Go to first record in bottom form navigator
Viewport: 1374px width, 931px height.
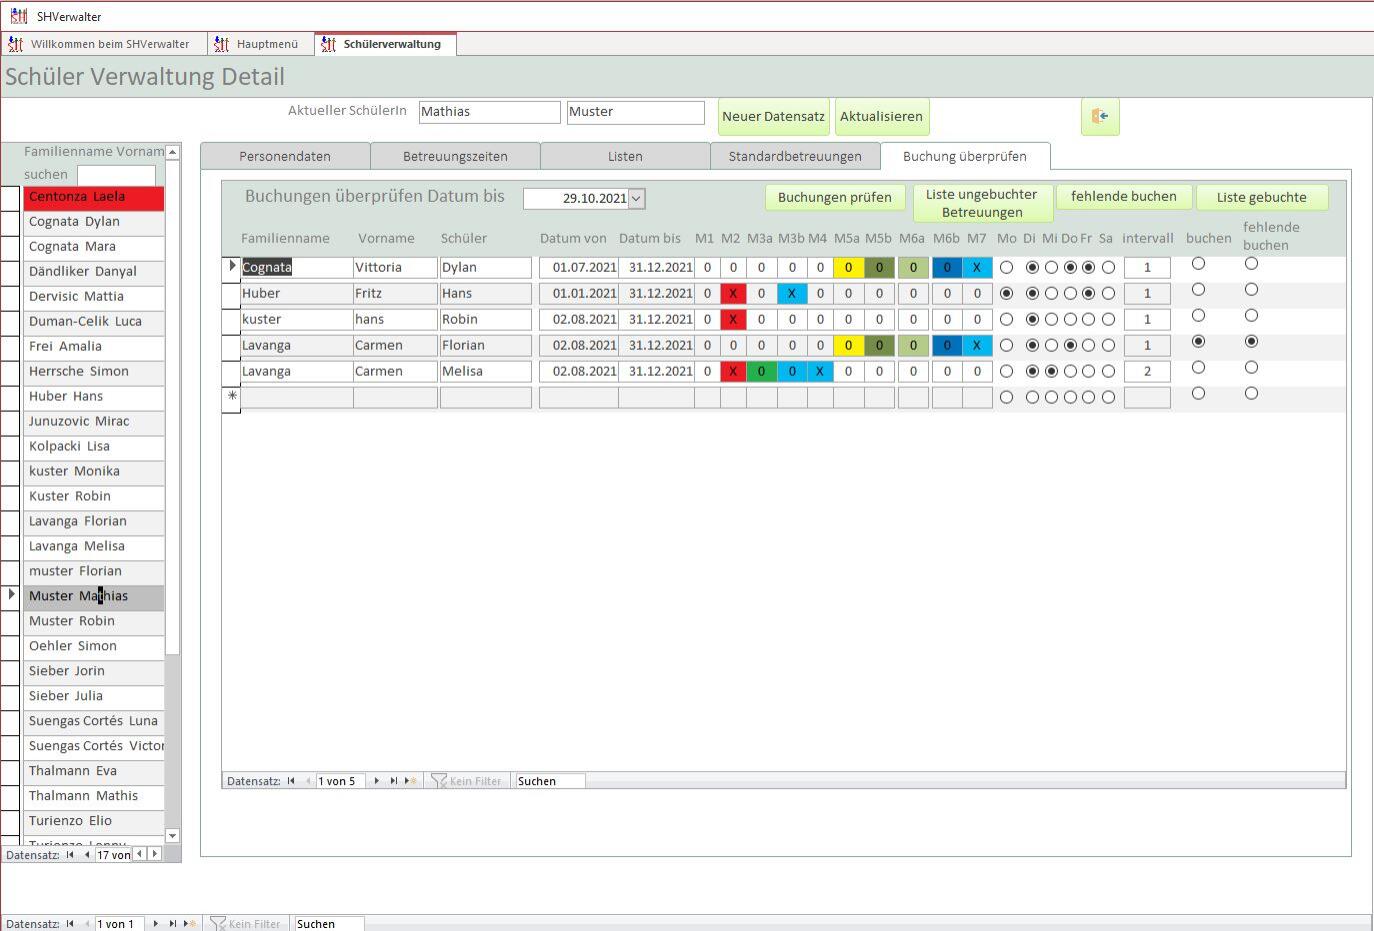point(70,924)
